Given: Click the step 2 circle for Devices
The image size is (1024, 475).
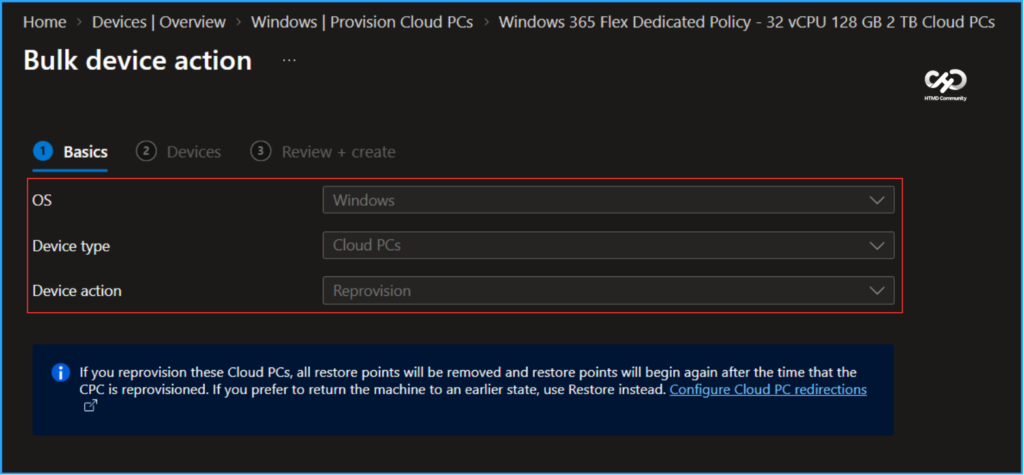Looking at the screenshot, I should coord(146,152).
